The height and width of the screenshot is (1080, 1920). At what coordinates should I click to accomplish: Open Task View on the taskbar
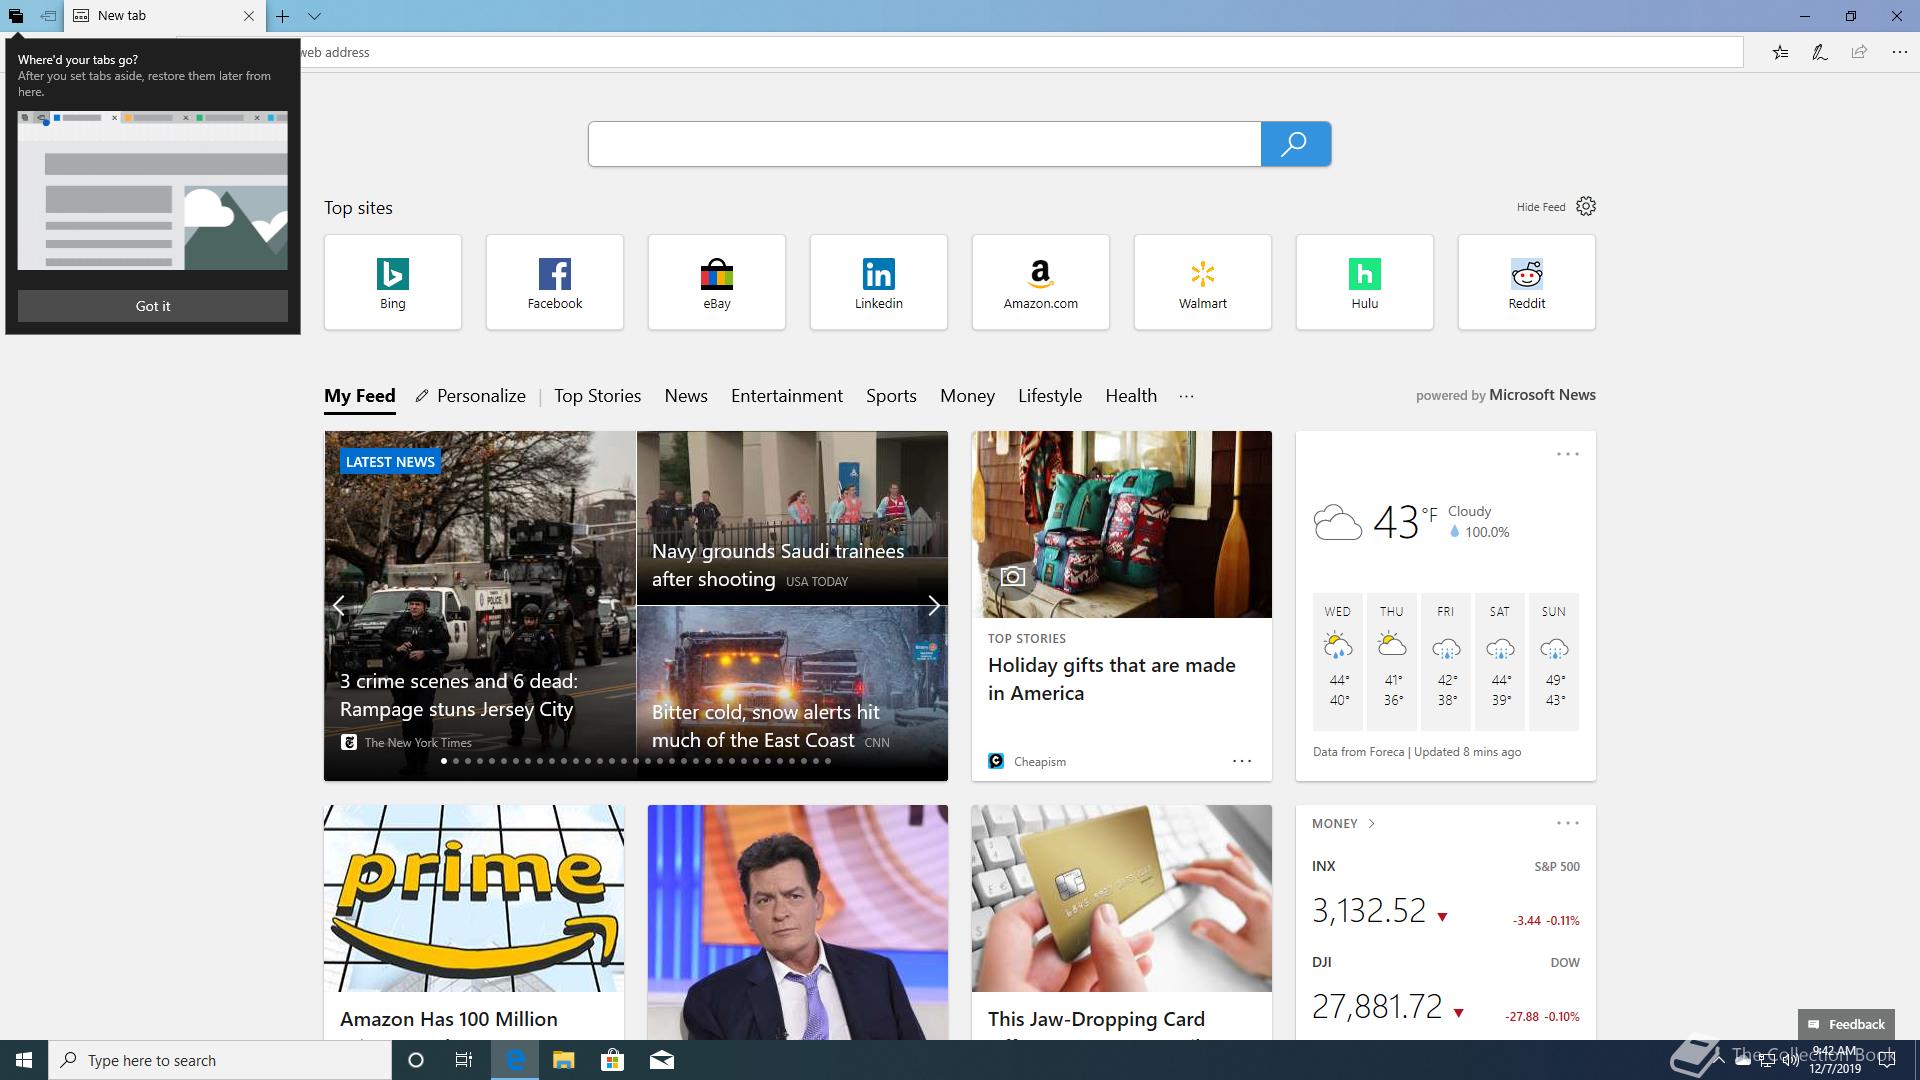pos(464,1060)
